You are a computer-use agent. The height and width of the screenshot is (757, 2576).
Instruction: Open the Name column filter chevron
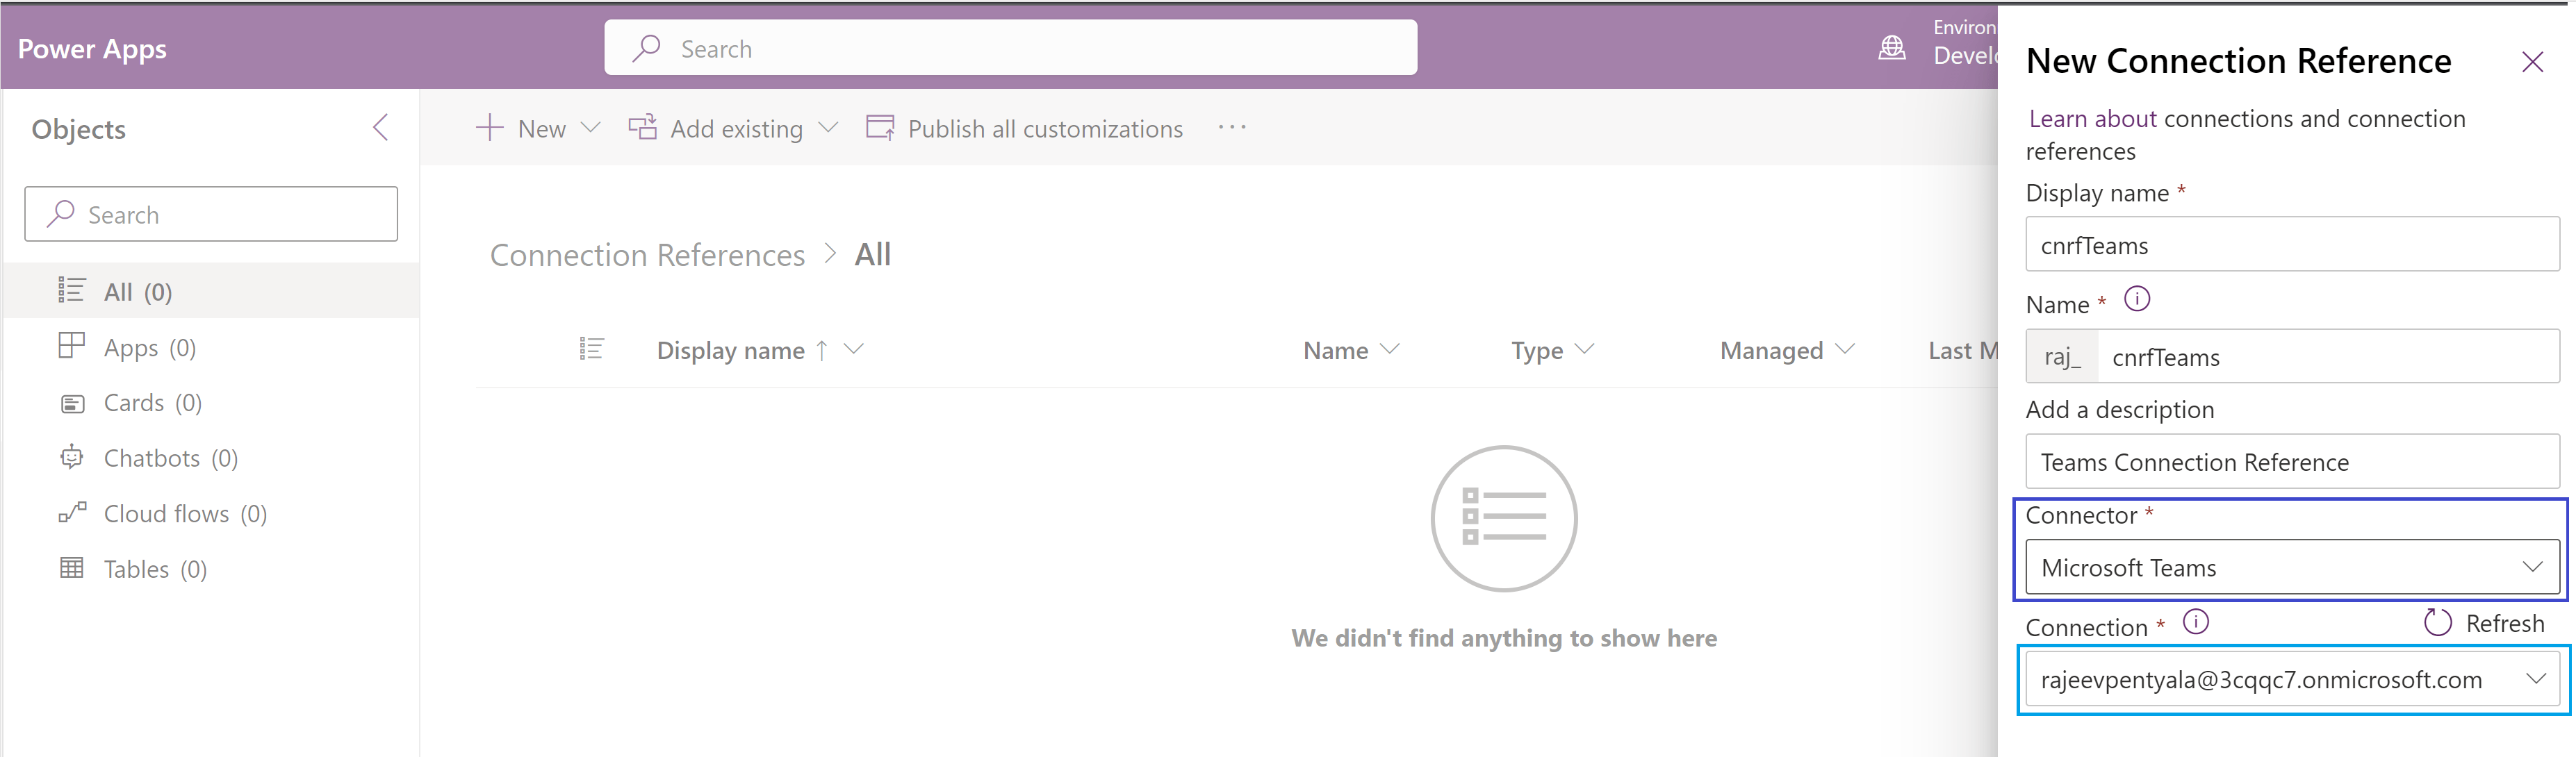coord(1389,349)
